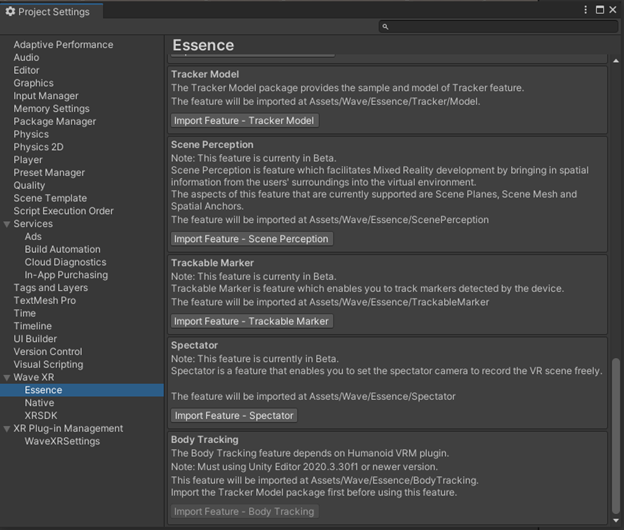Click Import Feature - Scene Perception button

click(x=252, y=239)
